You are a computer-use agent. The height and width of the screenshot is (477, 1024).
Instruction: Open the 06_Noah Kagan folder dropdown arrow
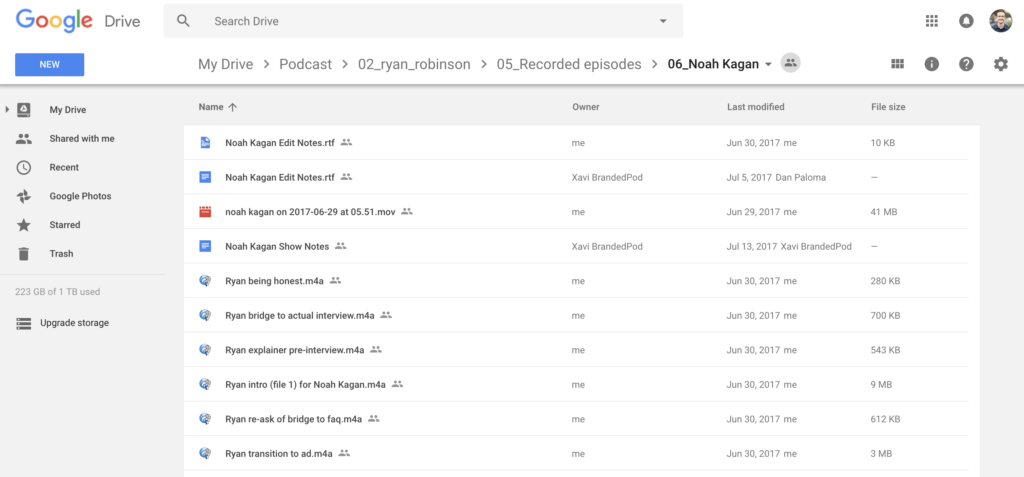pos(768,64)
